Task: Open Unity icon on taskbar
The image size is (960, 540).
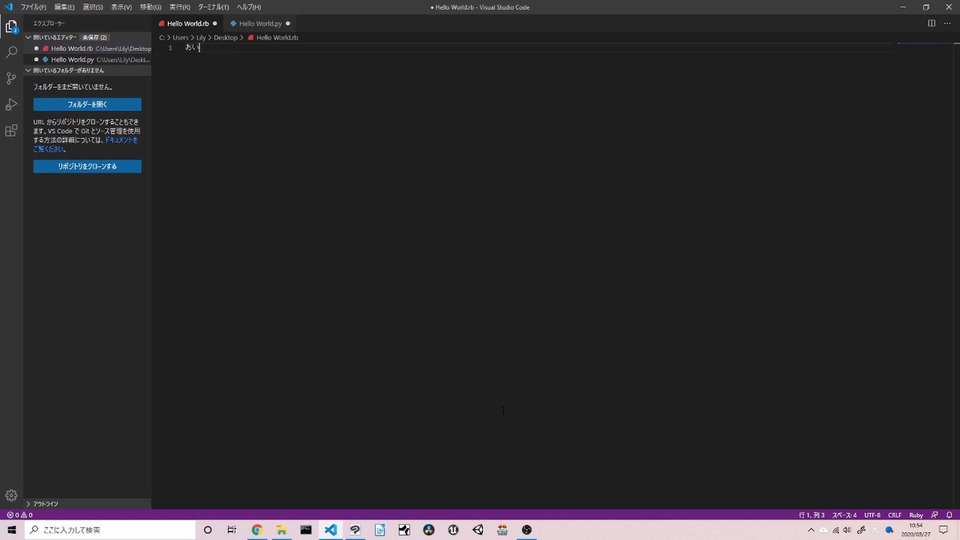Action: (x=478, y=530)
